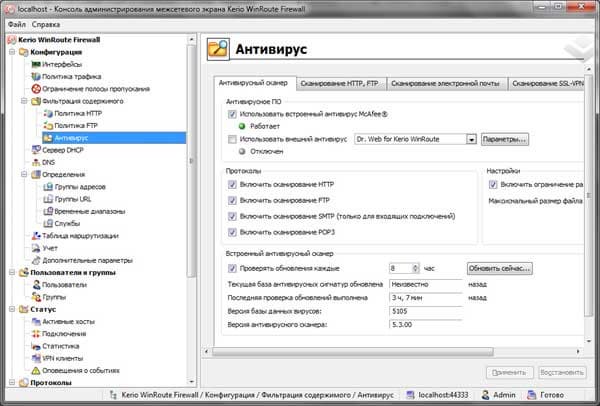Click the Статистика icon
This screenshot has height=406, width=600.
pos(36,346)
